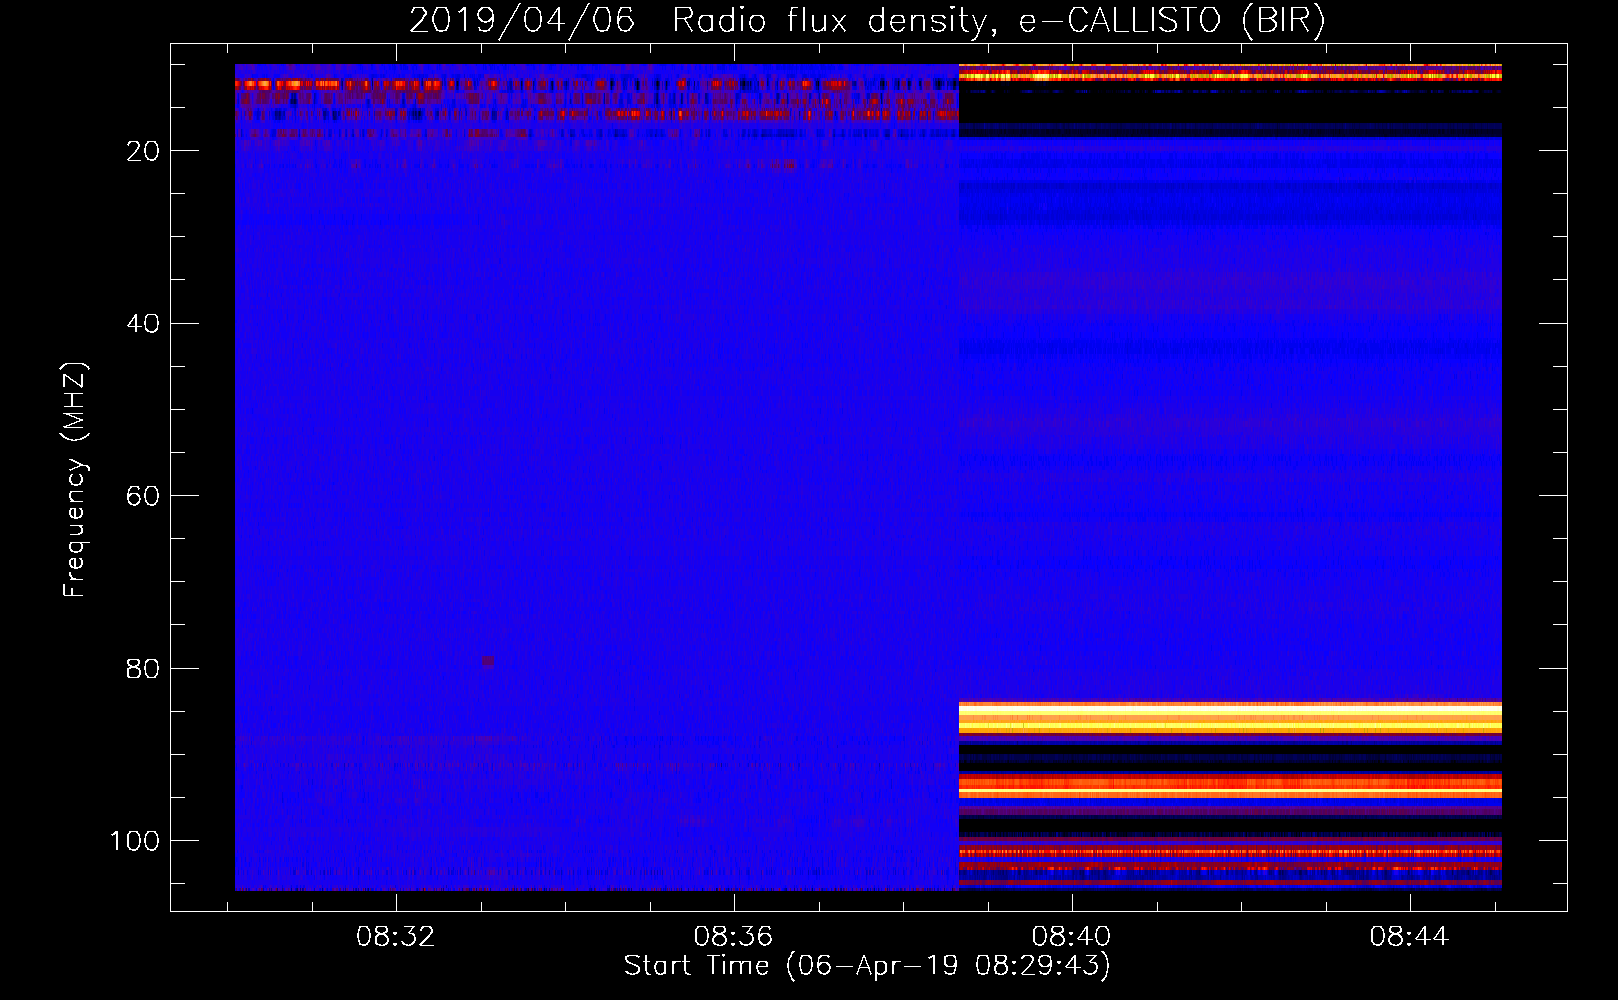
Task: Click the '80' frequency tick label
Action: (x=143, y=669)
